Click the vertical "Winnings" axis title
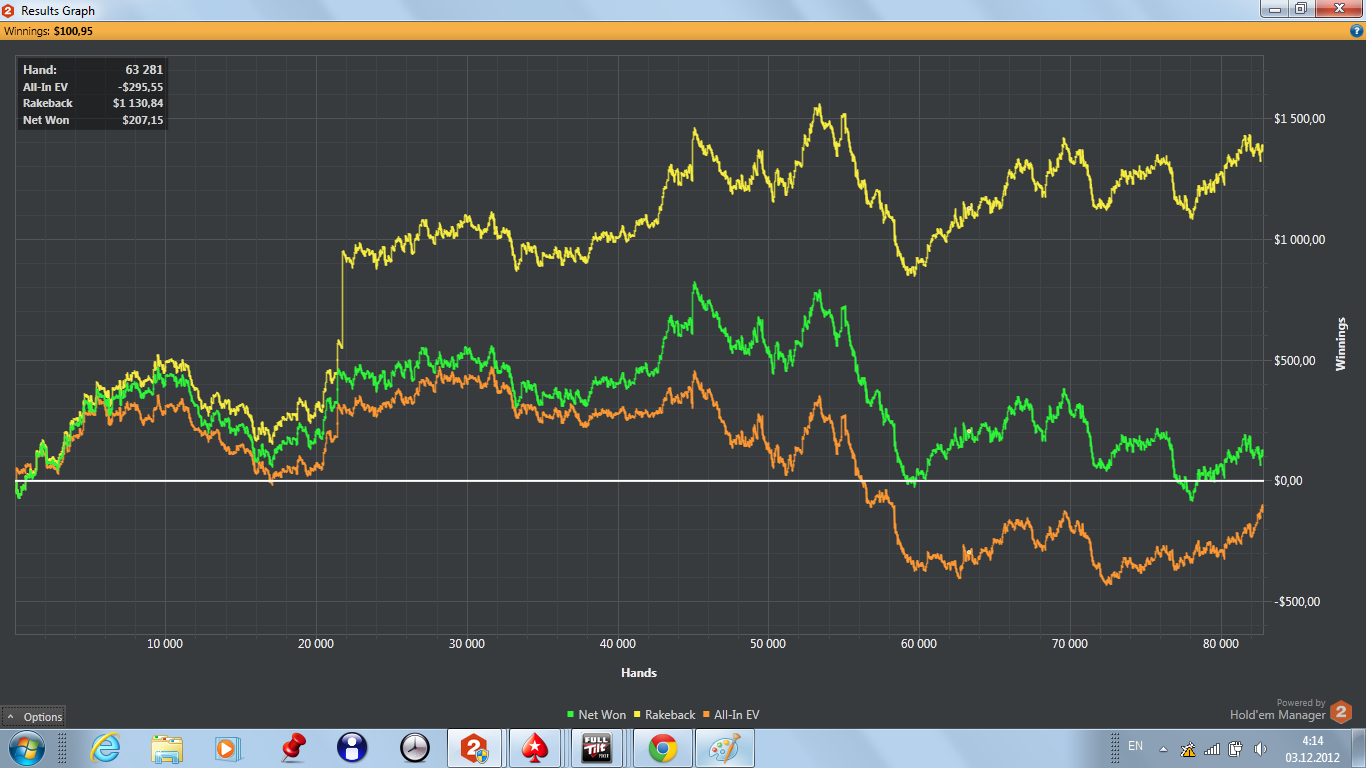 pos(1341,344)
